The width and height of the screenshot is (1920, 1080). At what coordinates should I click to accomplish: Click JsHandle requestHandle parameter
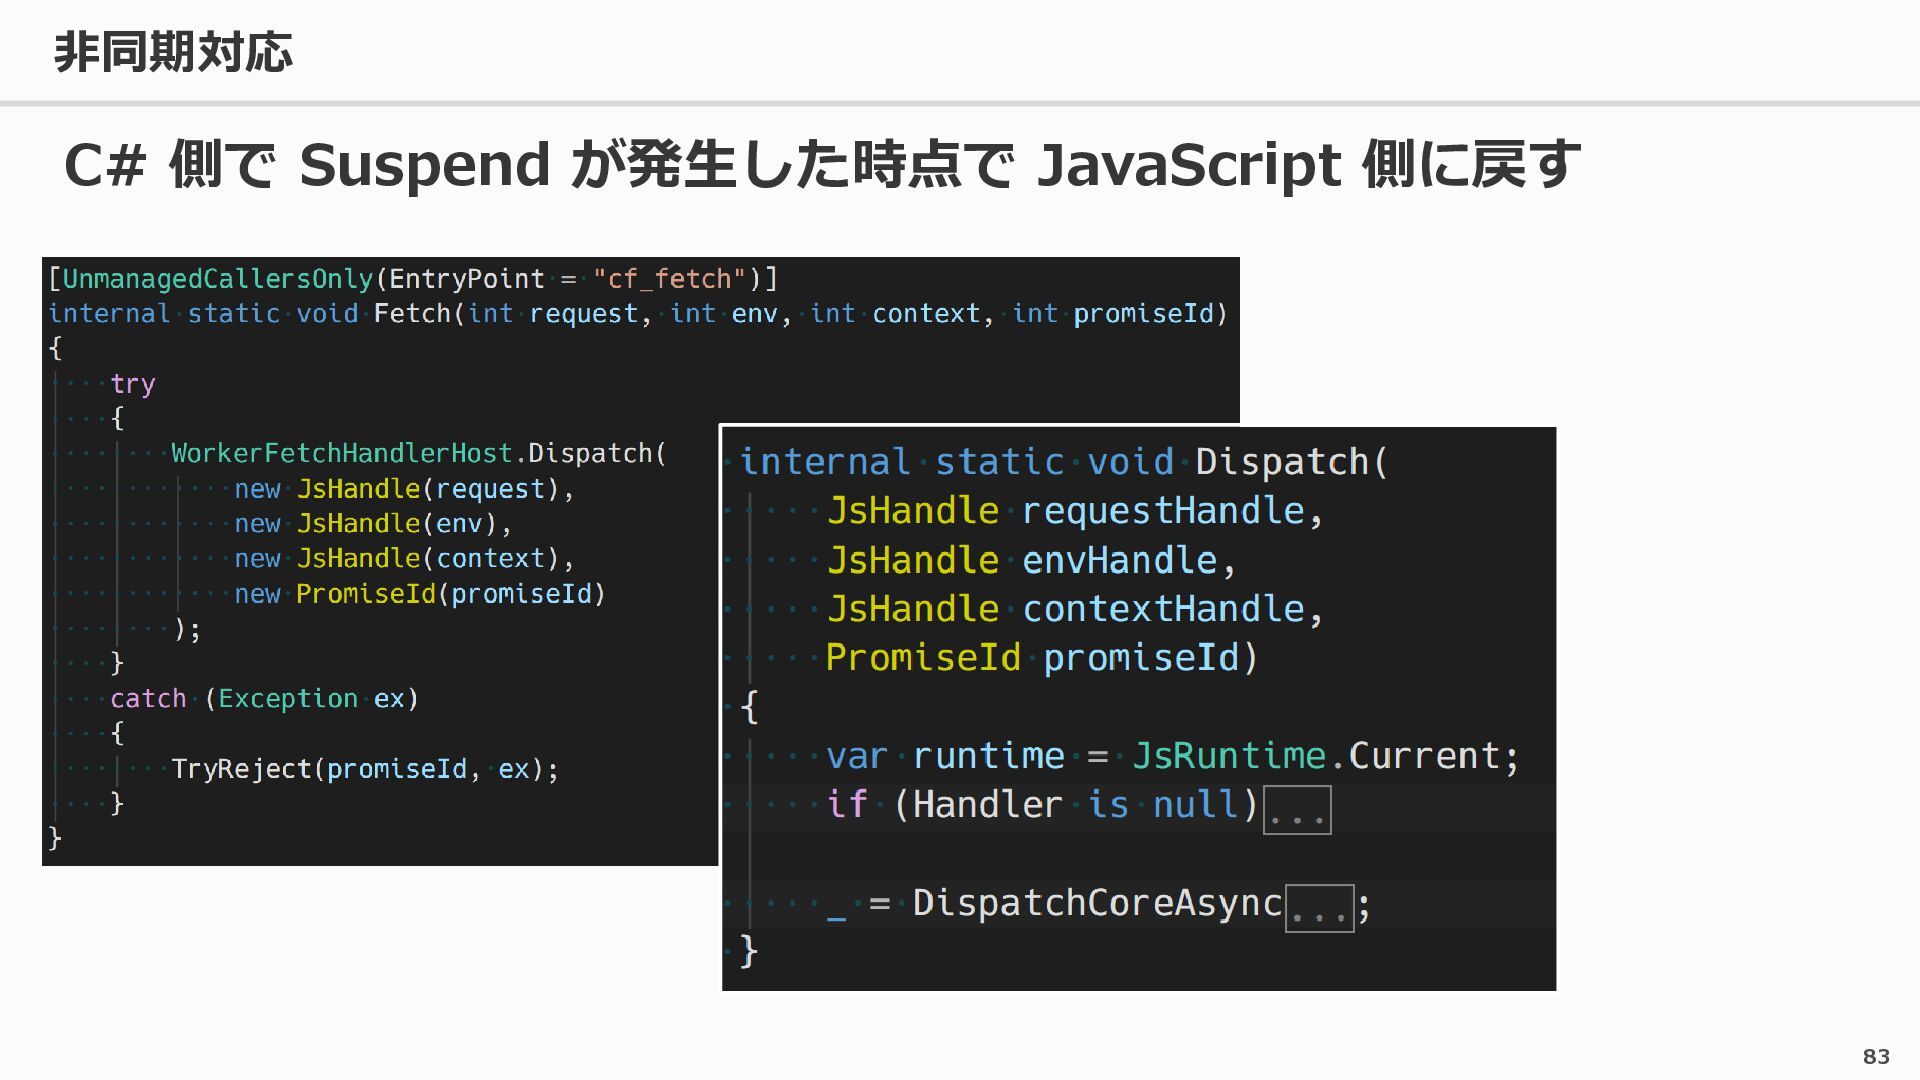pos(1075,511)
